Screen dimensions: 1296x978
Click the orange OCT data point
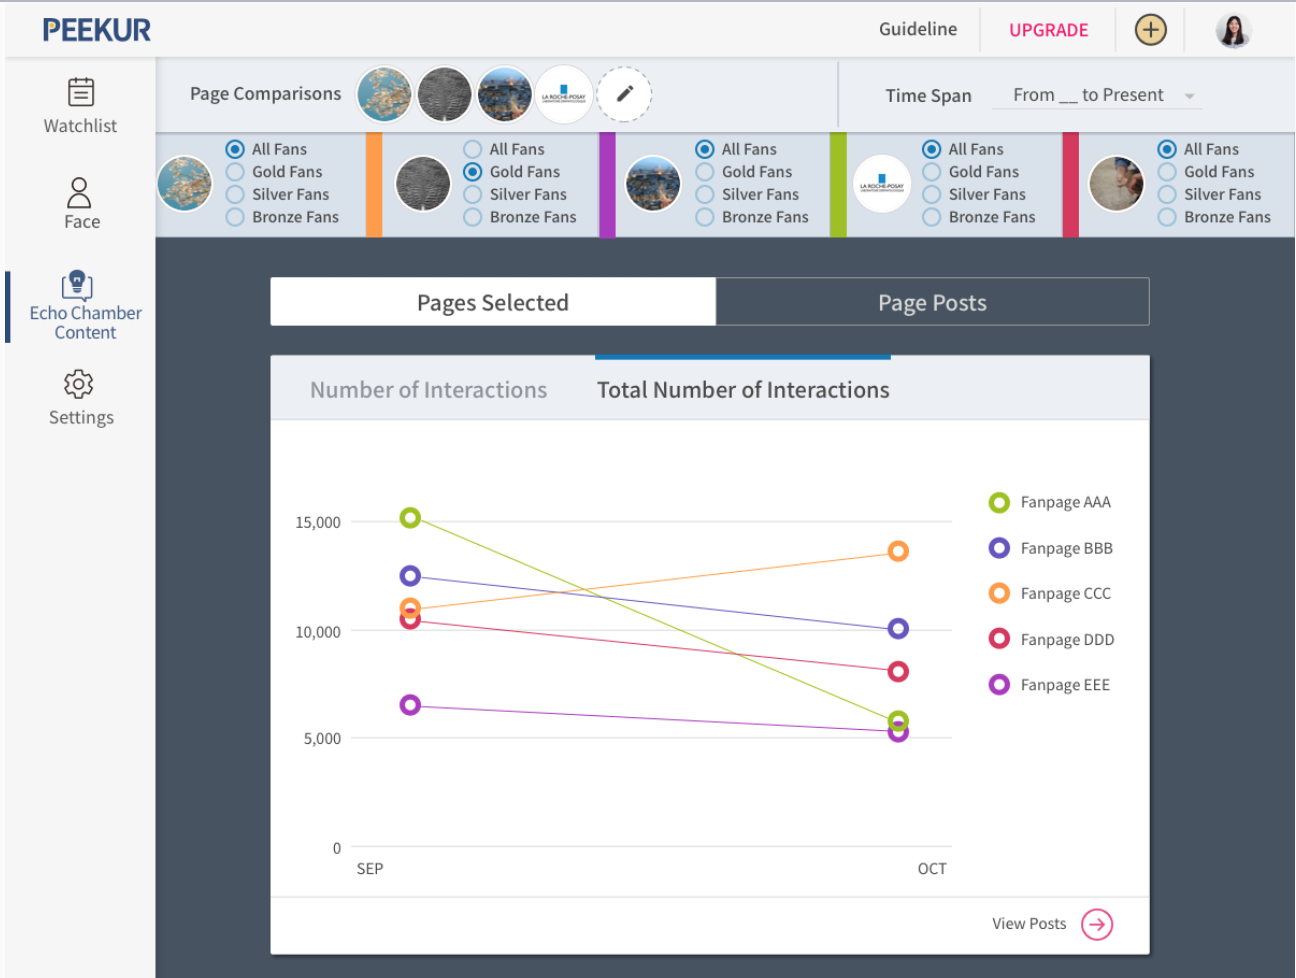[x=898, y=551]
